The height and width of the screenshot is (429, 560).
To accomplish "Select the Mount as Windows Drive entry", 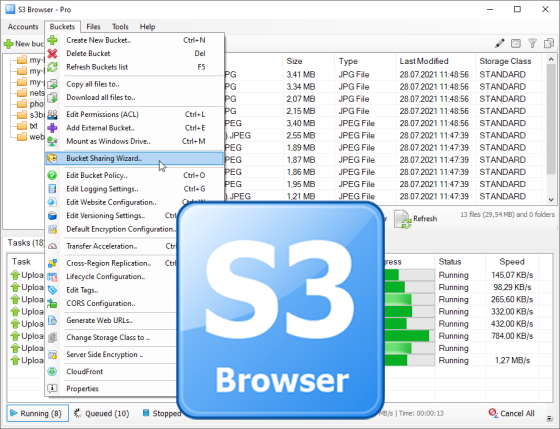I will point(135,141).
